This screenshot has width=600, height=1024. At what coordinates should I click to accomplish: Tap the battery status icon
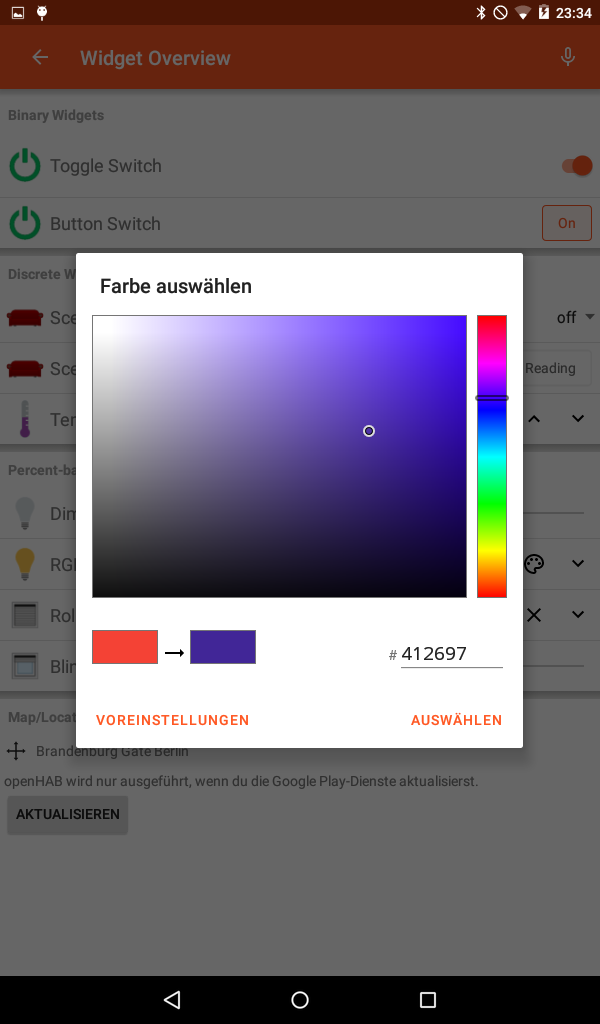[x=544, y=12]
